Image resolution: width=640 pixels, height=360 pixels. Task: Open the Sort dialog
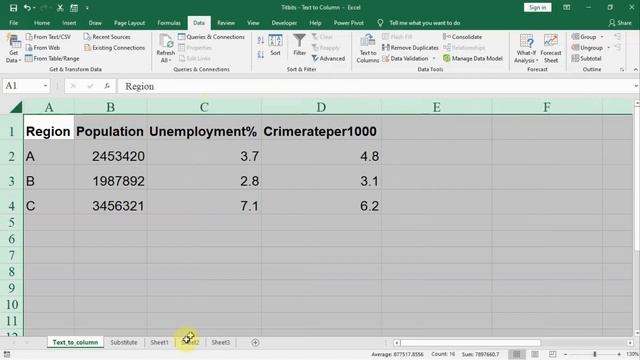275,45
